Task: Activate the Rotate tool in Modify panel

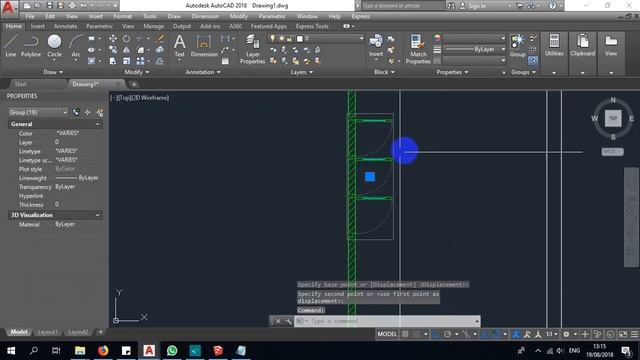Action: pyautogui.click(x=127, y=38)
